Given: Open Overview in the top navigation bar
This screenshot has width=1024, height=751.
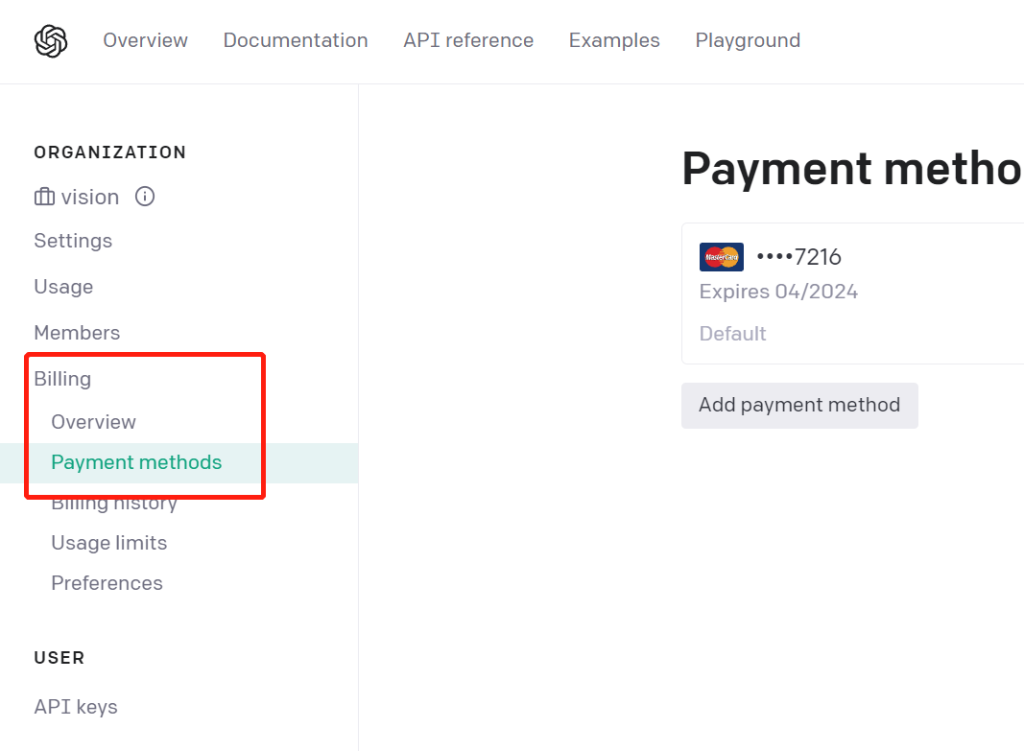Looking at the screenshot, I should click(145, 41).
